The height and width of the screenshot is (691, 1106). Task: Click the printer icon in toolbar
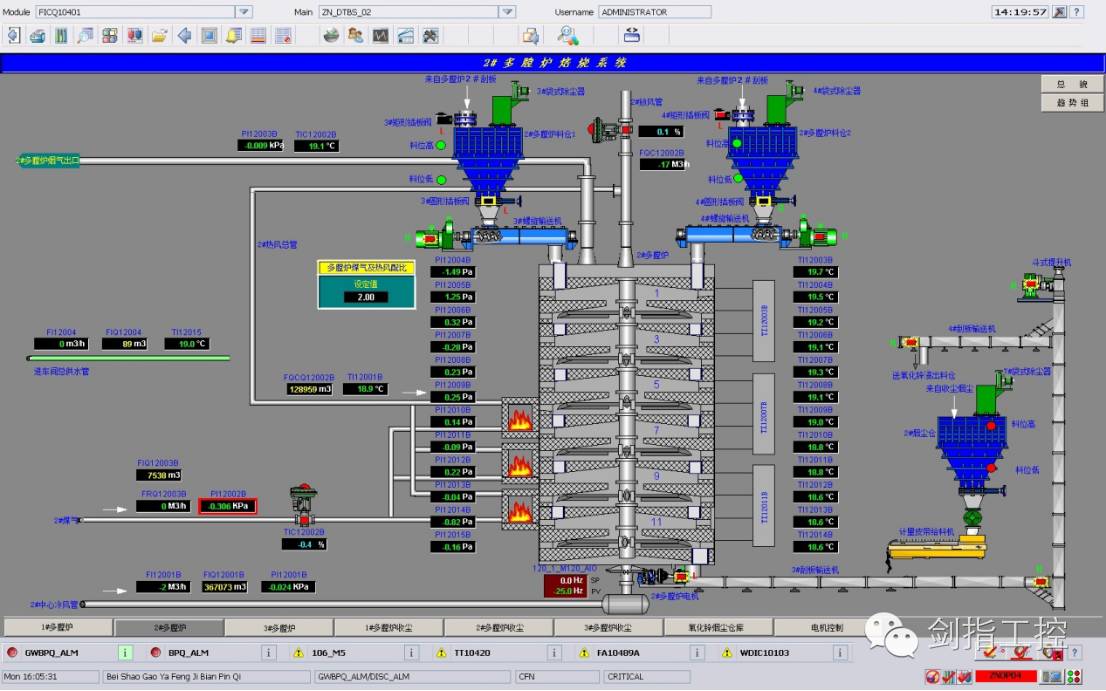[x=37, y=35]
